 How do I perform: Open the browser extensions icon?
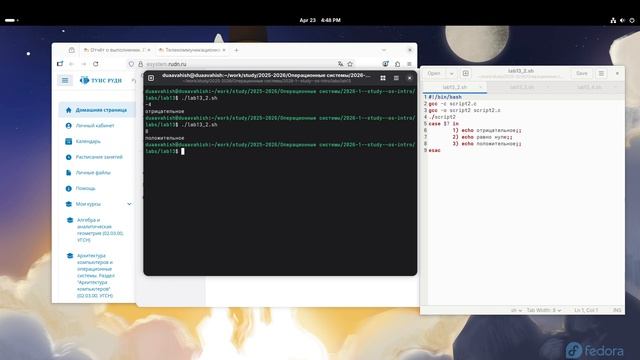point(398,64)
